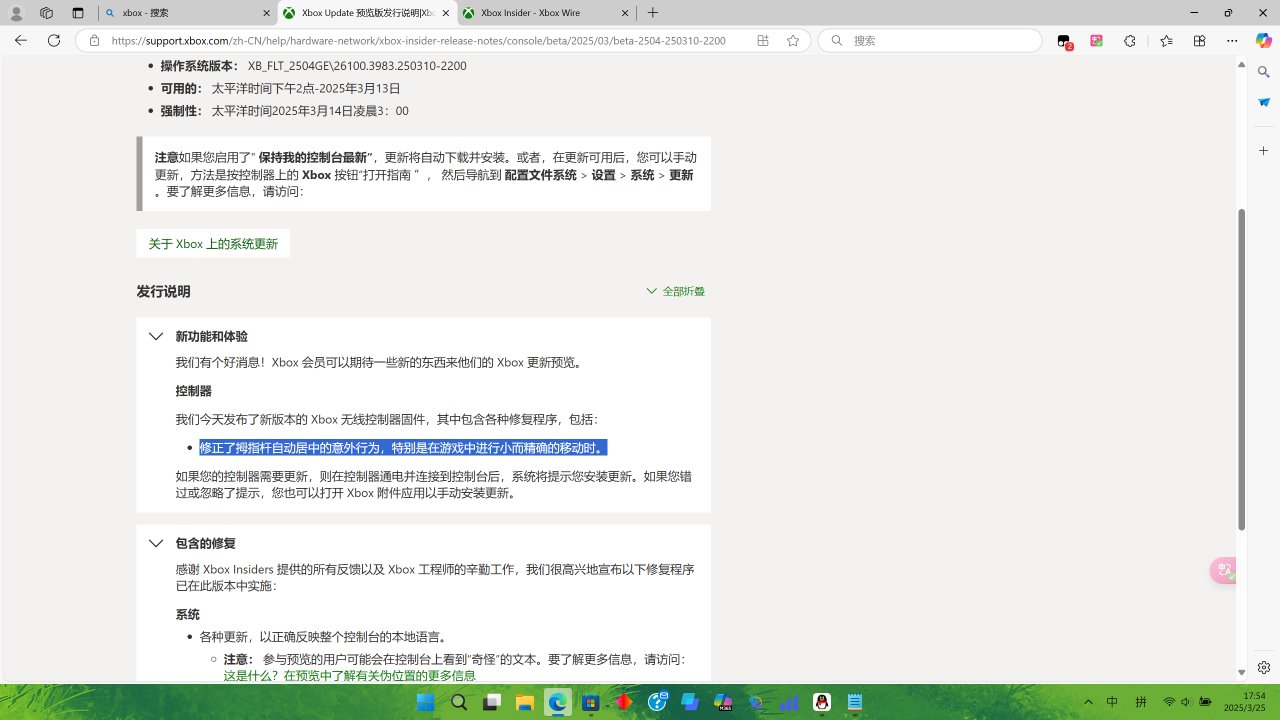The image size is (1280, 720).
Task: Open a new browser tab
Action: tap(653, 13)
